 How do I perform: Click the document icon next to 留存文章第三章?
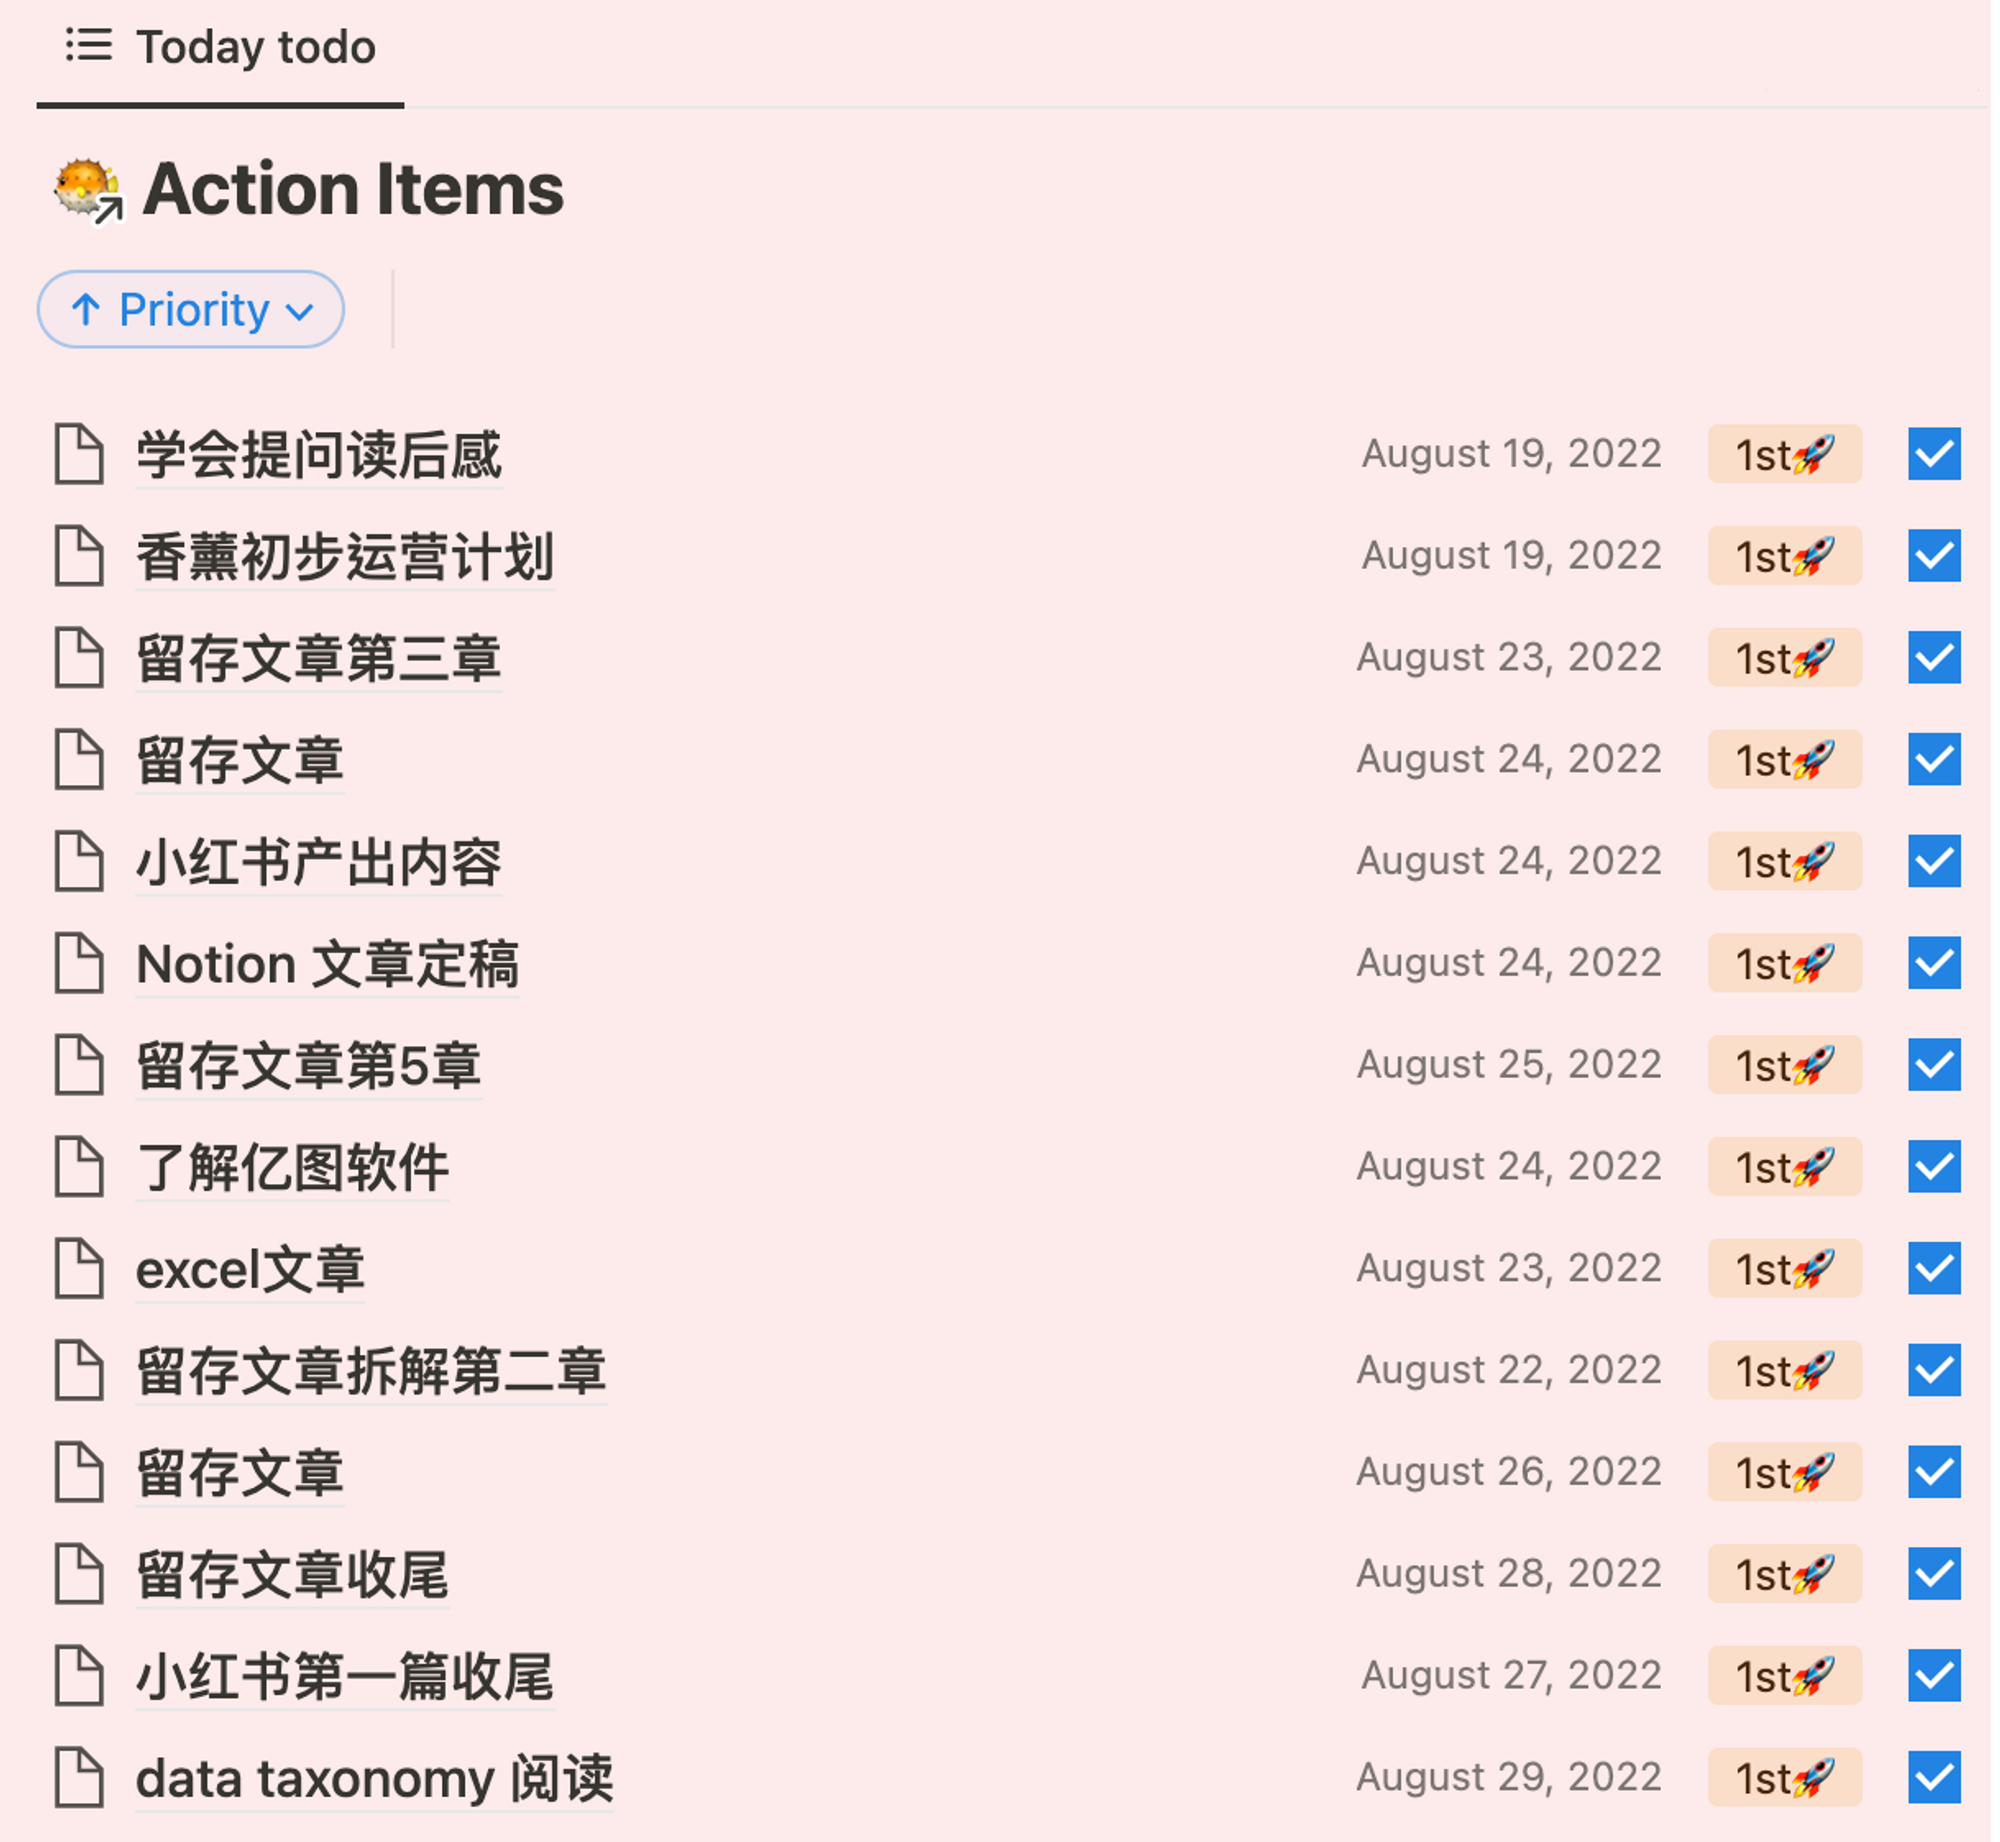(x=80, y=658)
